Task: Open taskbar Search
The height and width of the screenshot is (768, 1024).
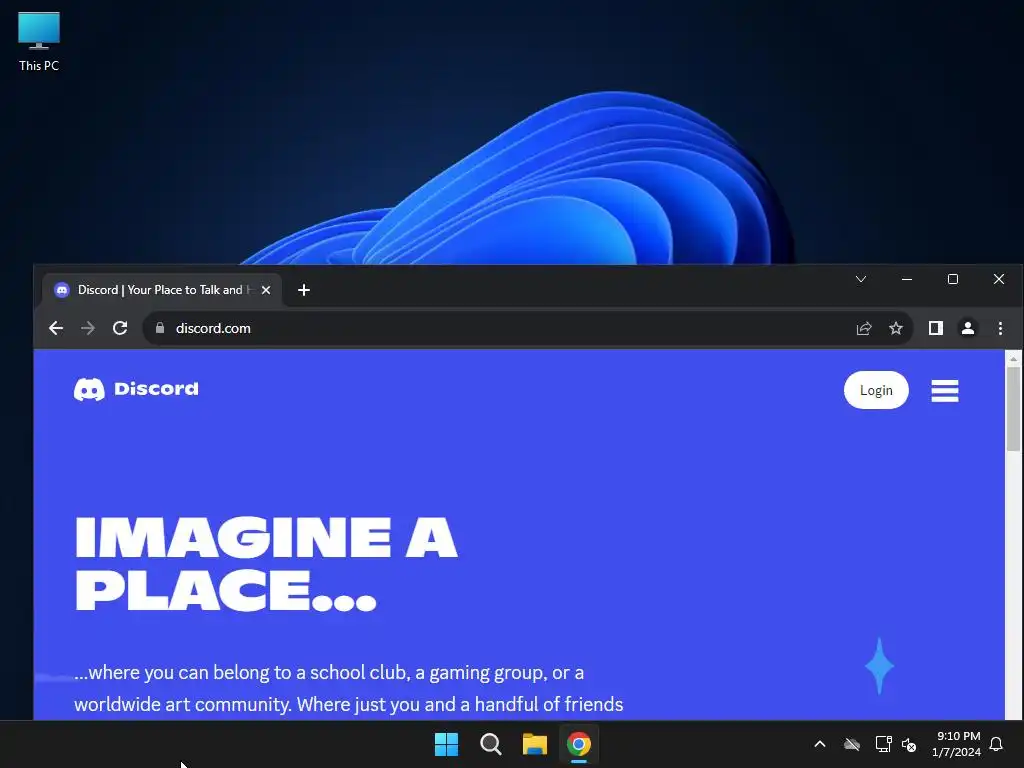Action: point(490,744)
